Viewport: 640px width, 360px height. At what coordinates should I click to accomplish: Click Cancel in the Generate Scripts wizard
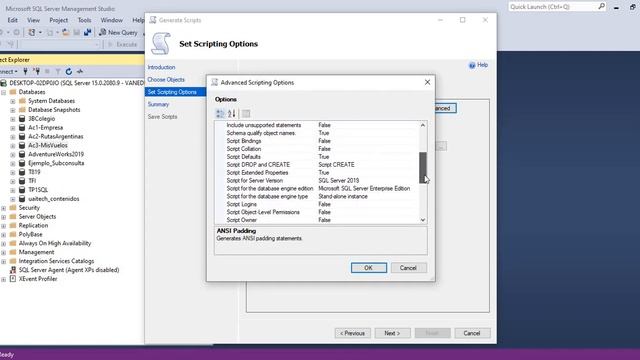[472, 333]
